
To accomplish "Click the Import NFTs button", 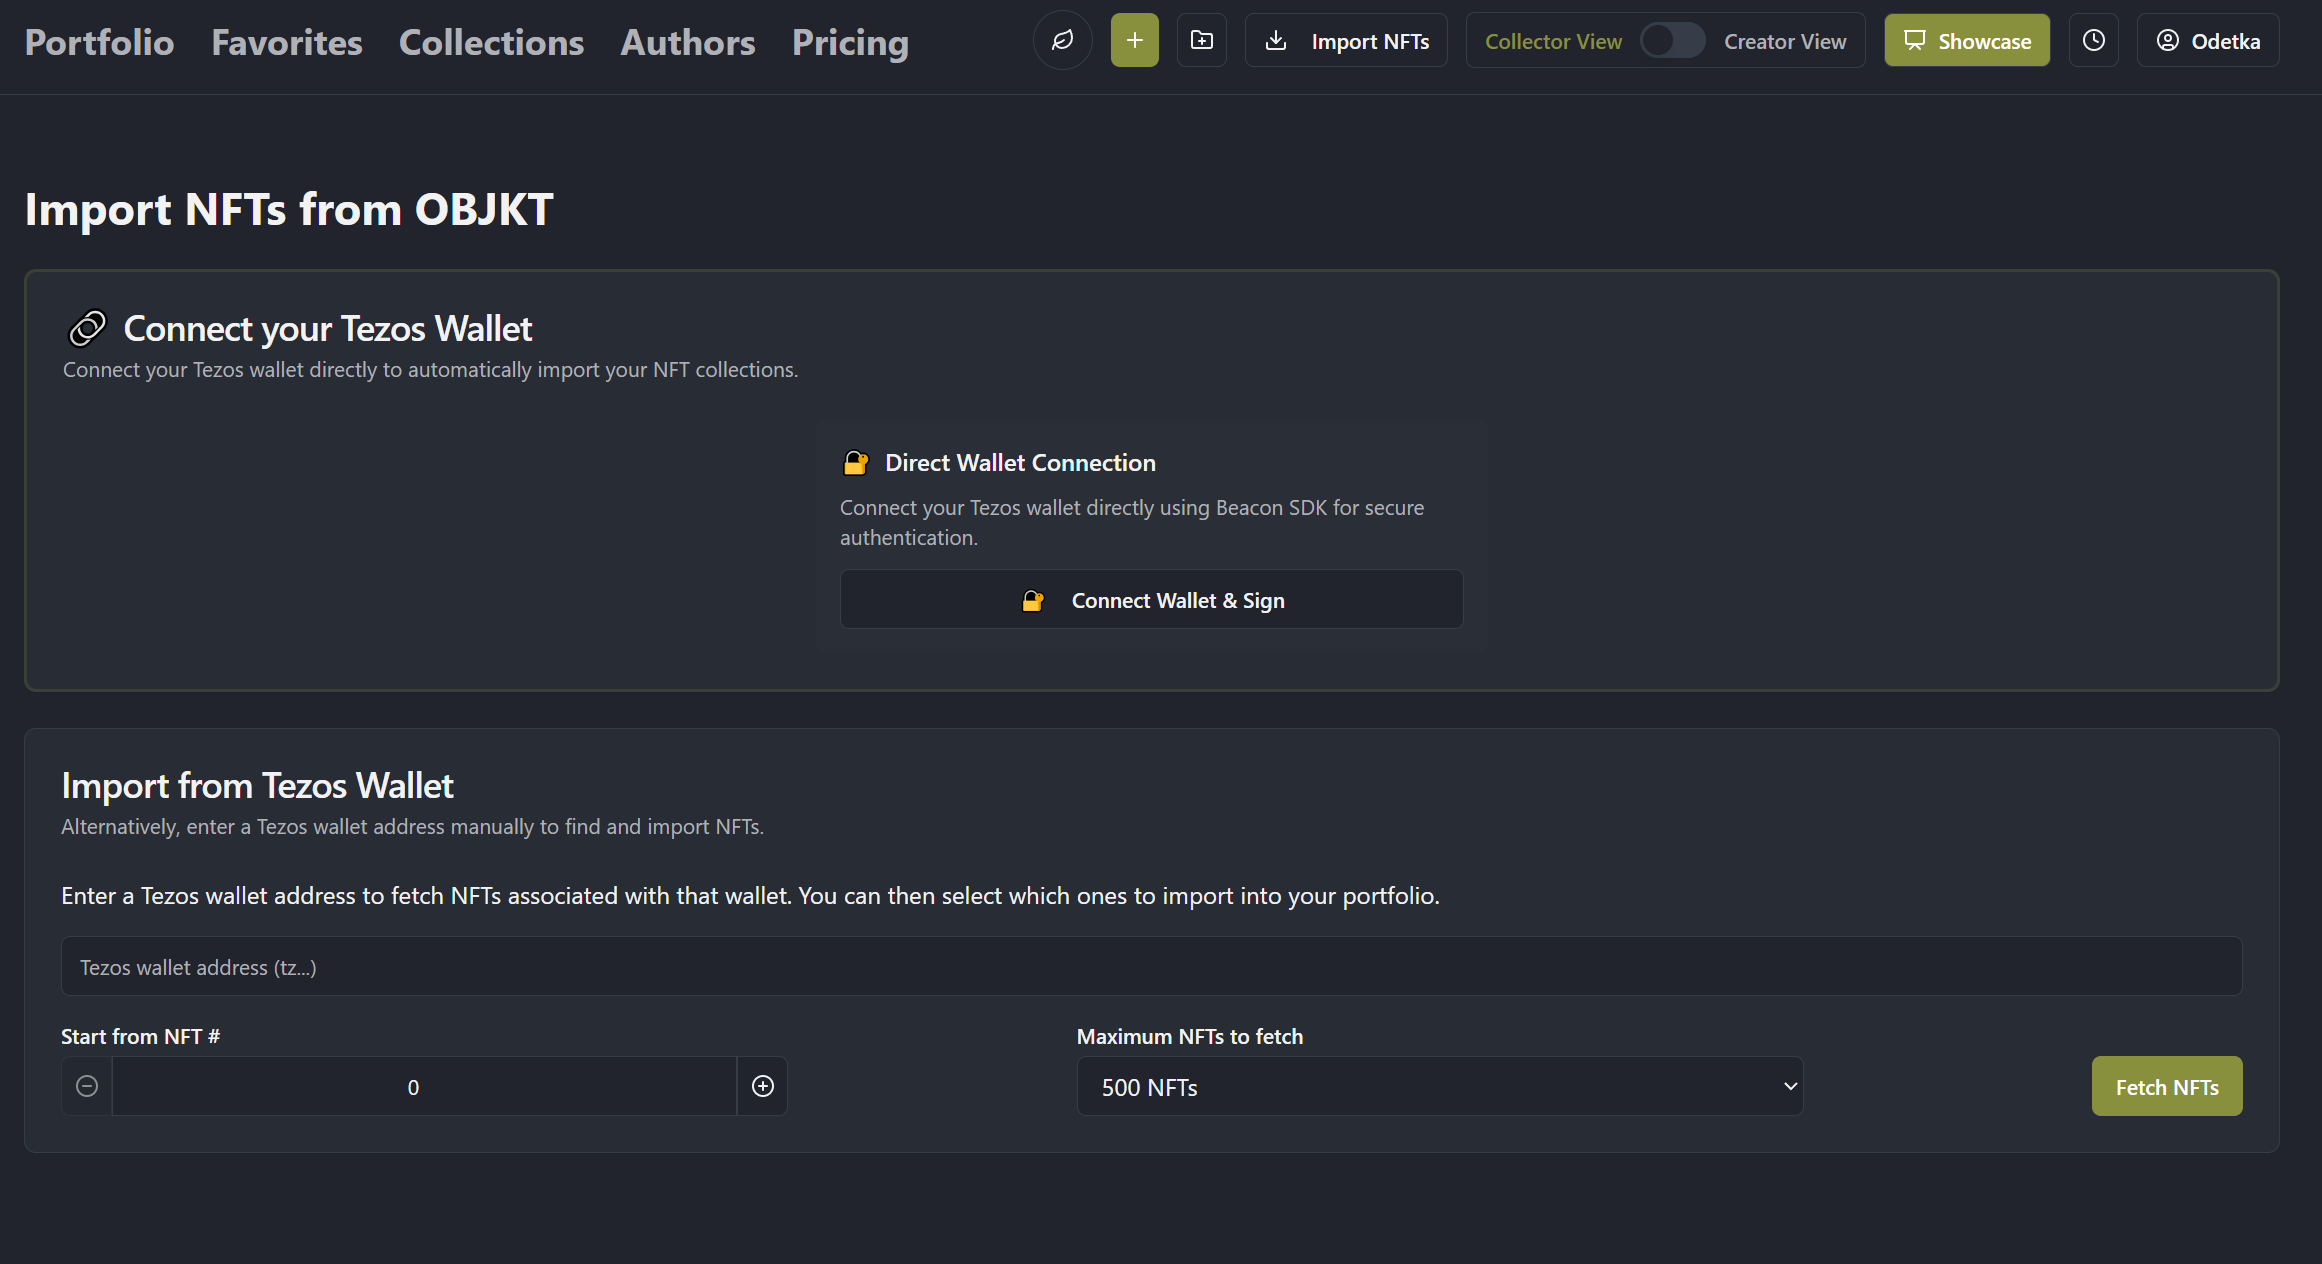I will coord(1346,41).
